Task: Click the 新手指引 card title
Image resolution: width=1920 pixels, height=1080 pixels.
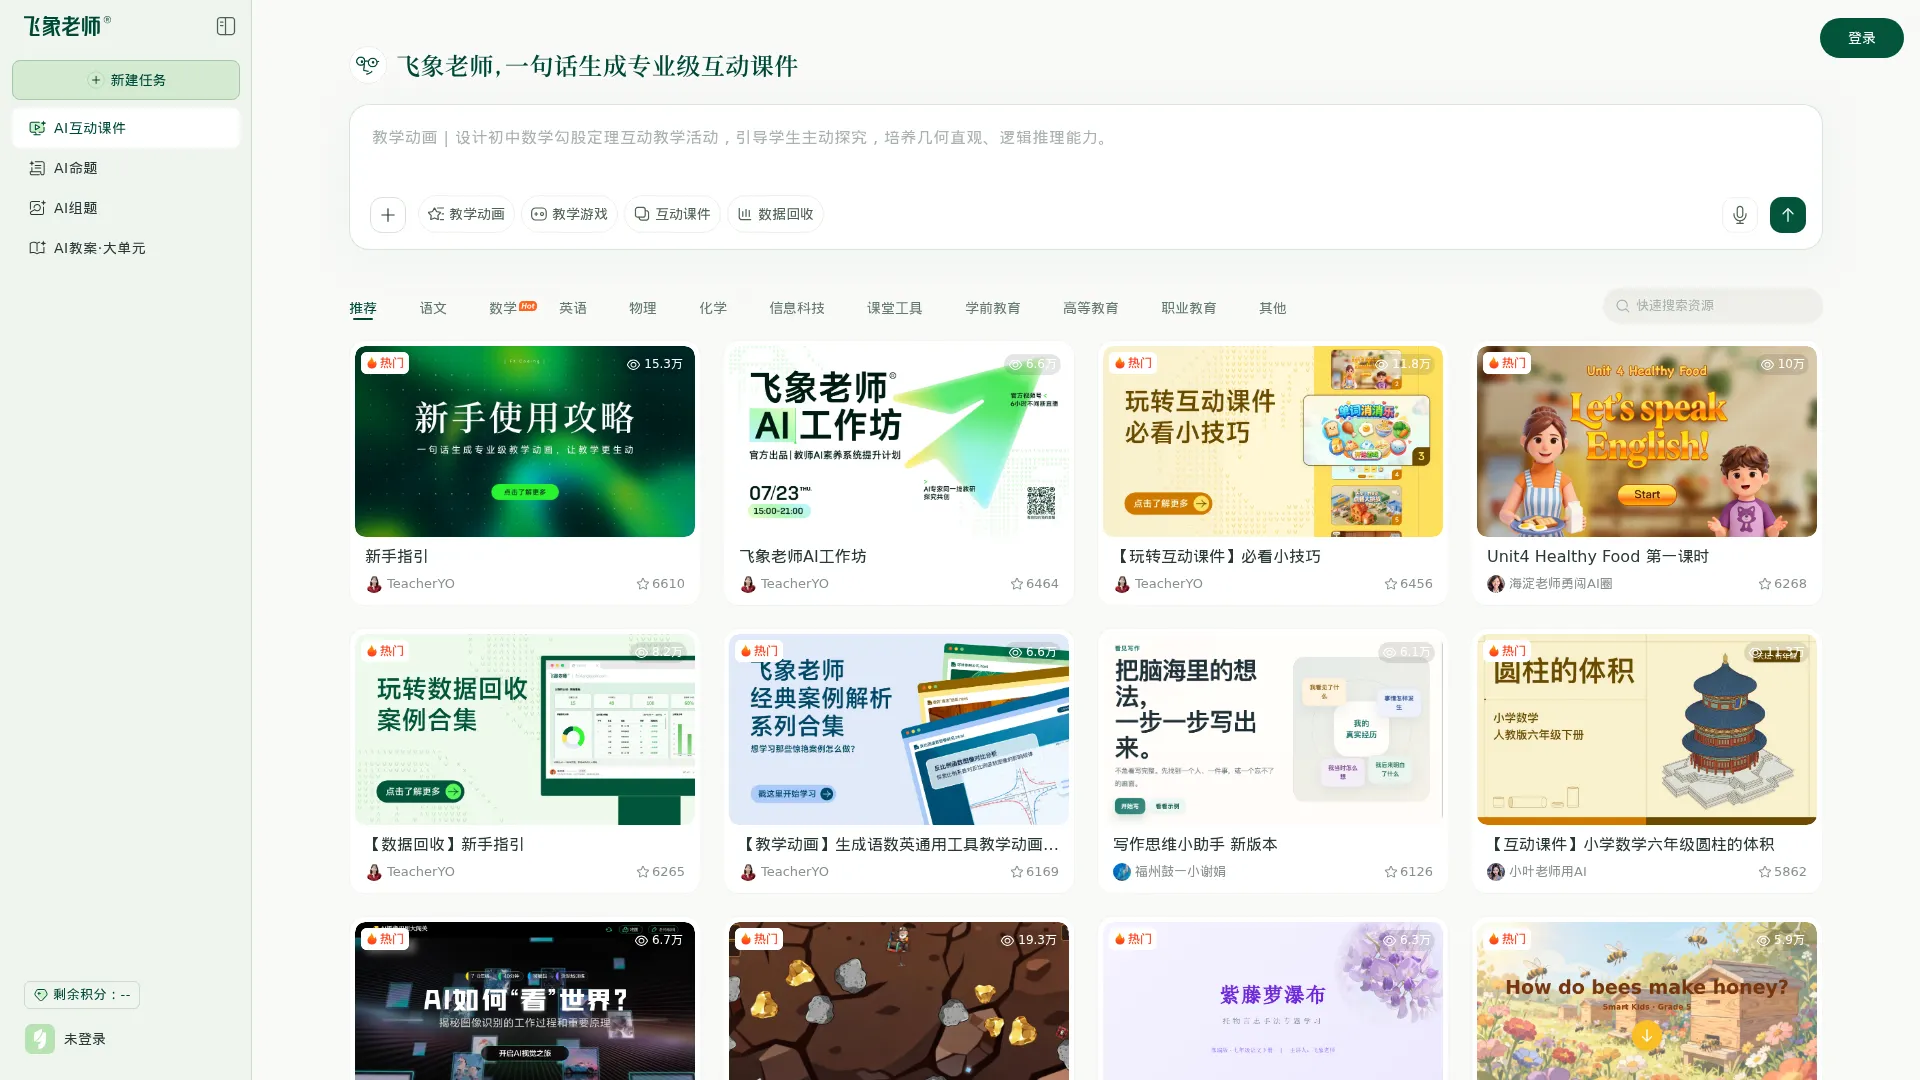Action: pos(397,556)
